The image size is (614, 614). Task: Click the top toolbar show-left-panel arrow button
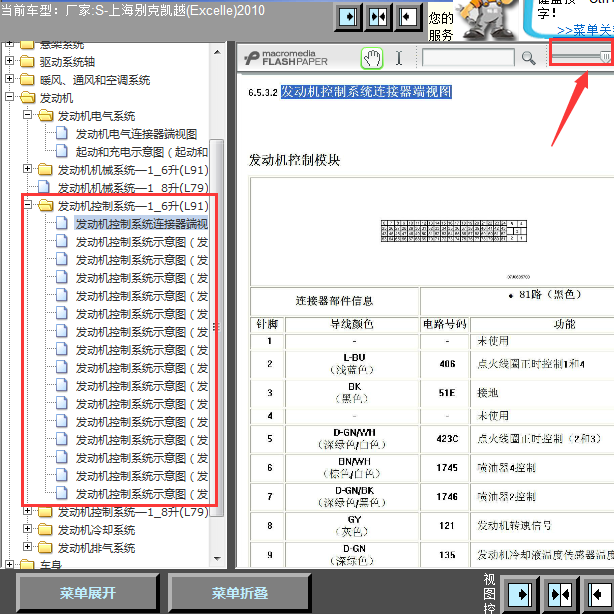(x=408, y=17)
